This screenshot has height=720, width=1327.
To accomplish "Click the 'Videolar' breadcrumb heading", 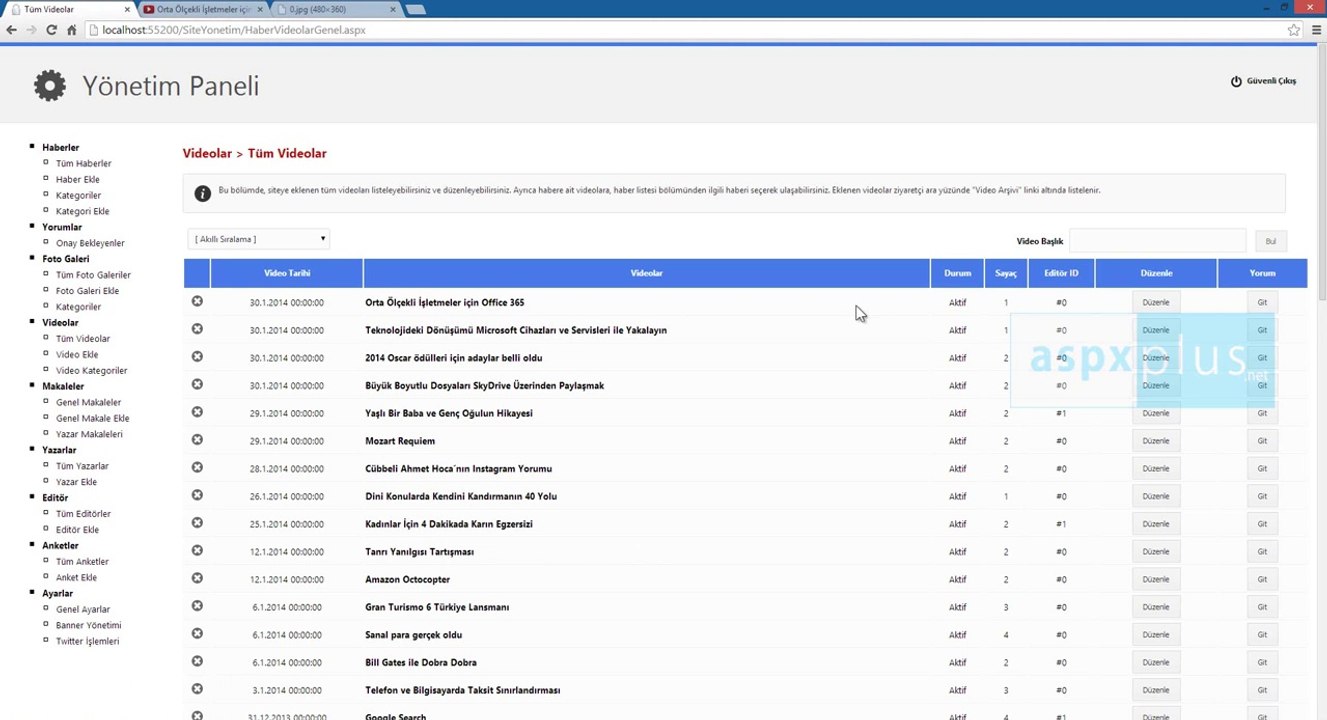I will (207, 153).
